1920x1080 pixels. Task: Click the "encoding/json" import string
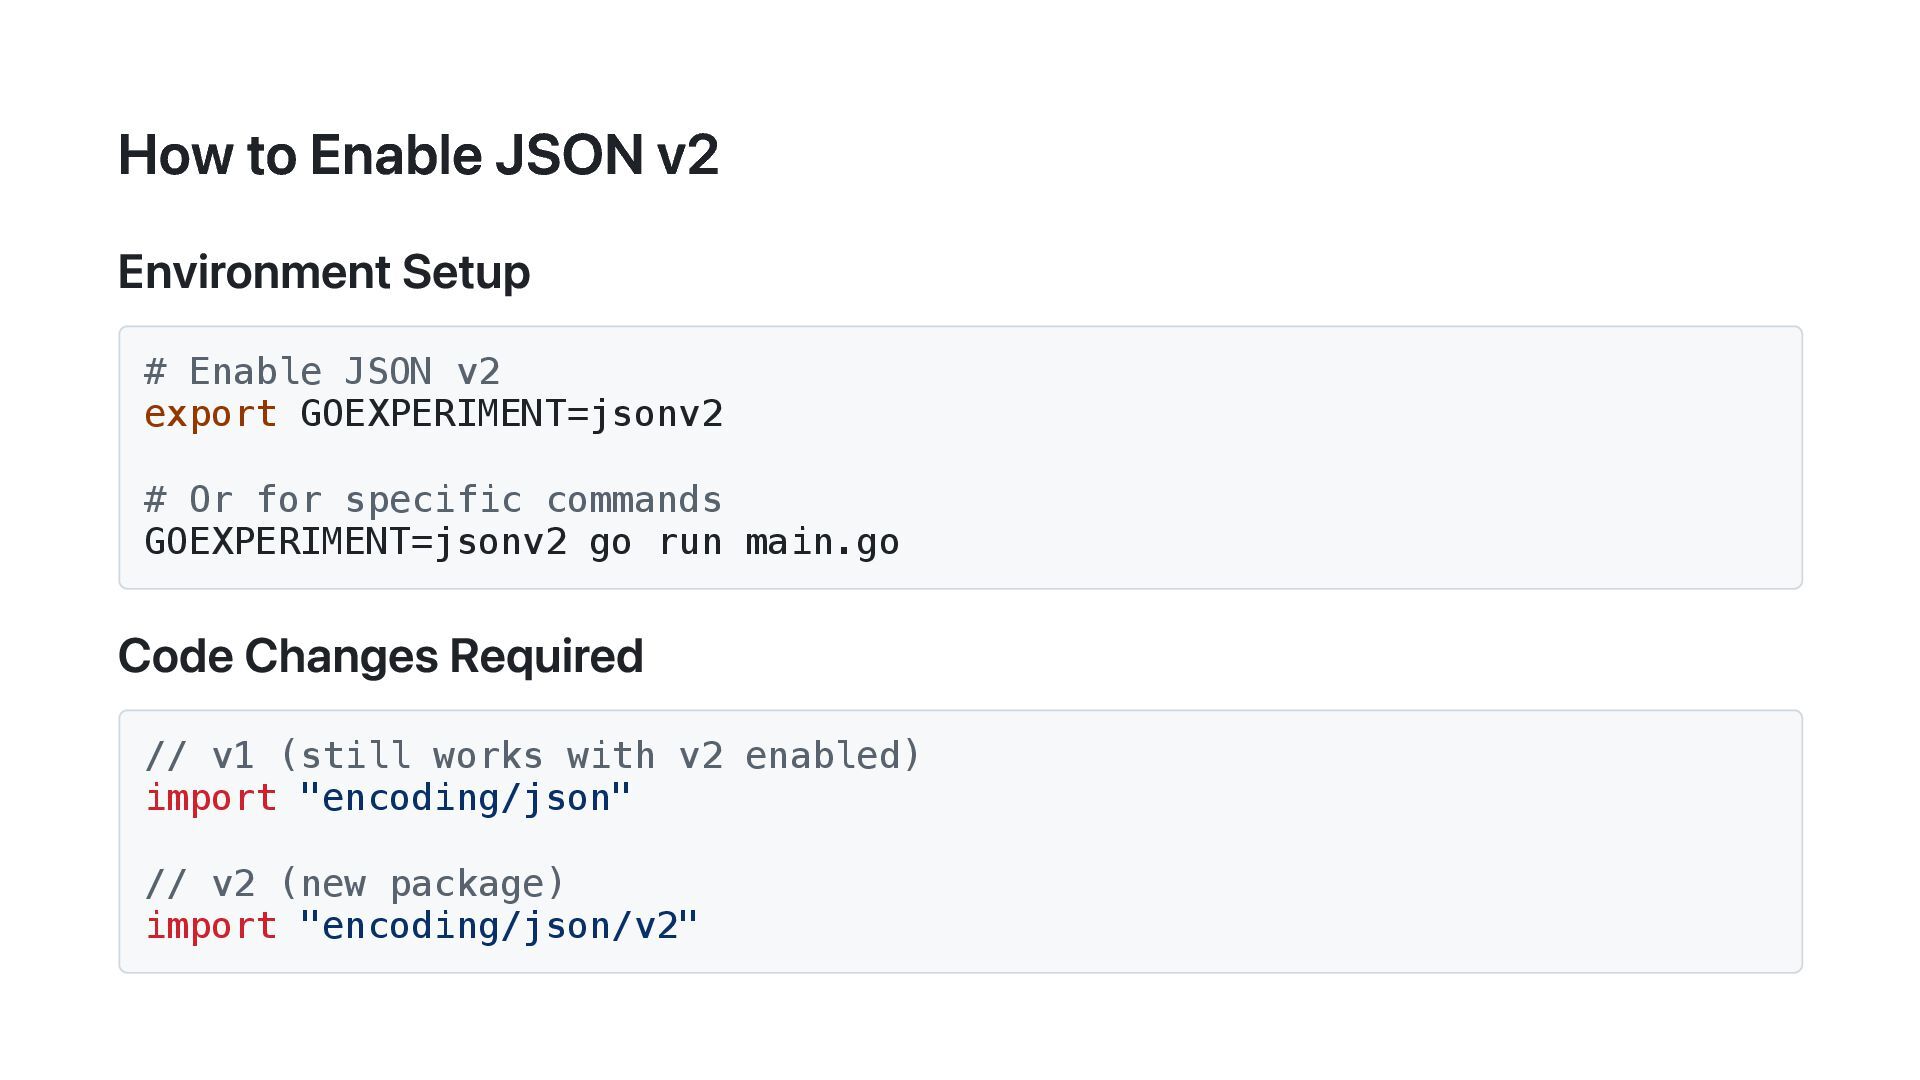(x=465, y=798)
